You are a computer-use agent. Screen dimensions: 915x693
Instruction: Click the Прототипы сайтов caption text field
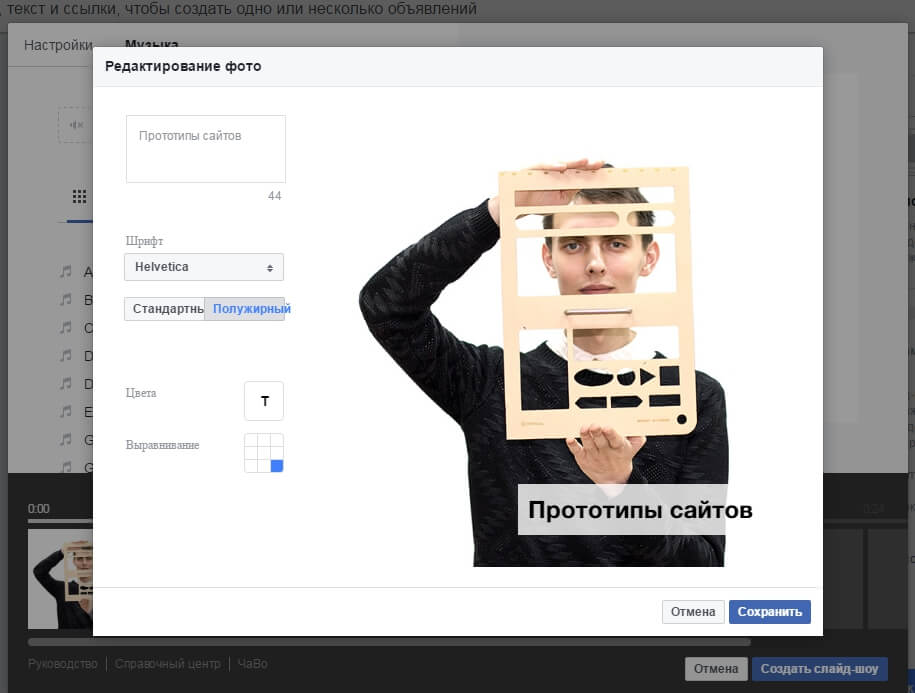point(205,149)
